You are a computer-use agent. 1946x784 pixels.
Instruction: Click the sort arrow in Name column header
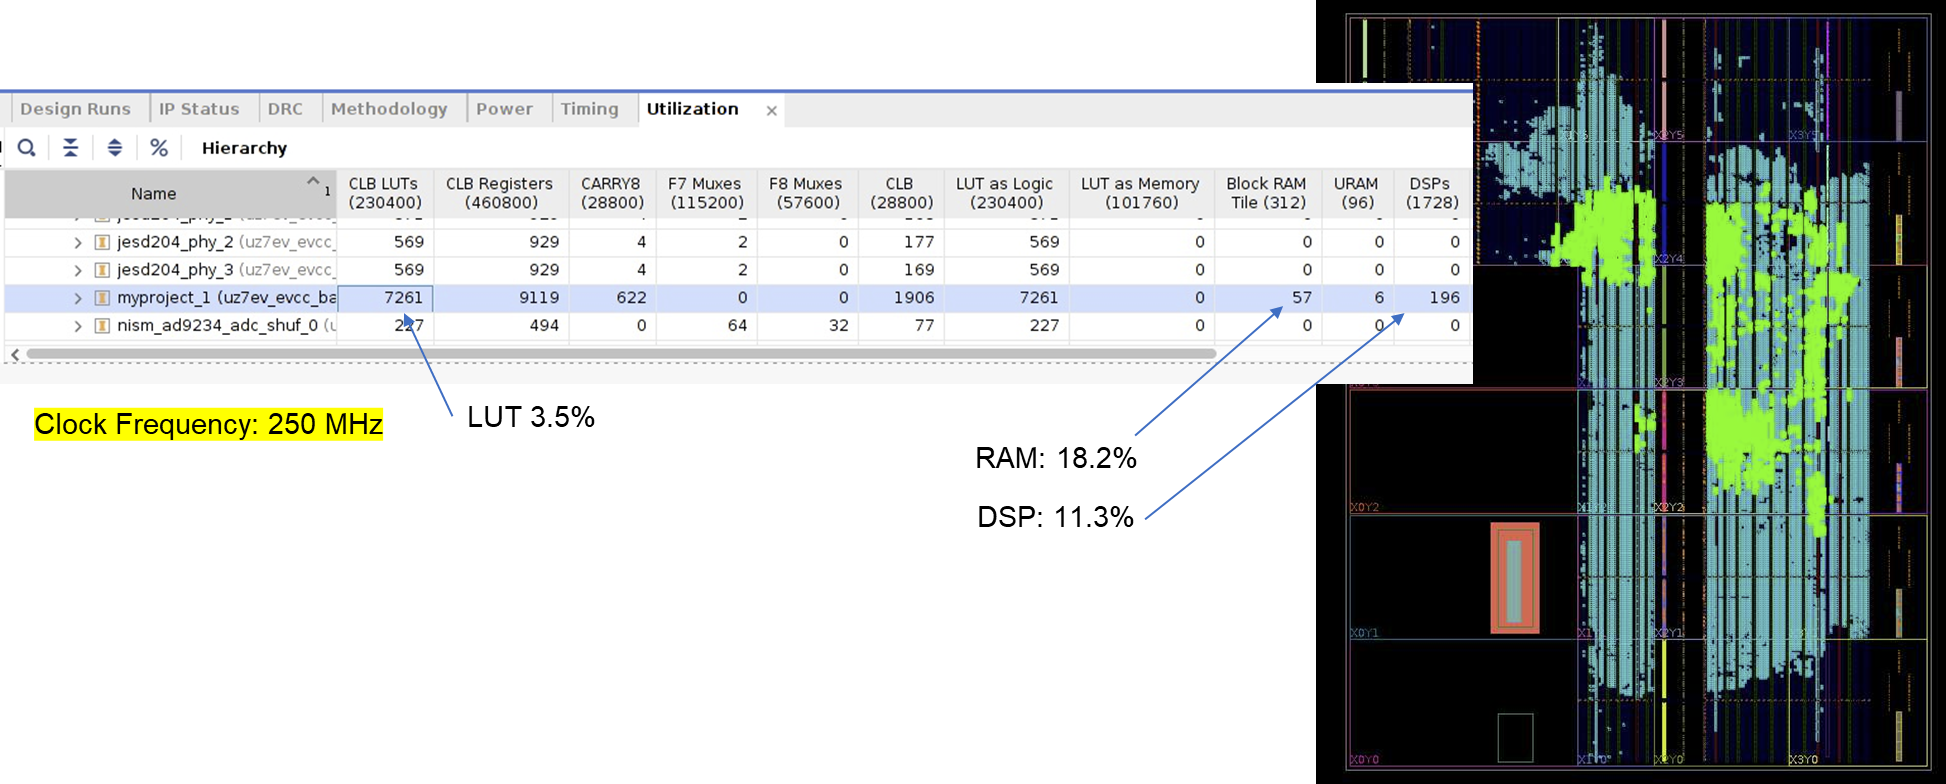313,182
